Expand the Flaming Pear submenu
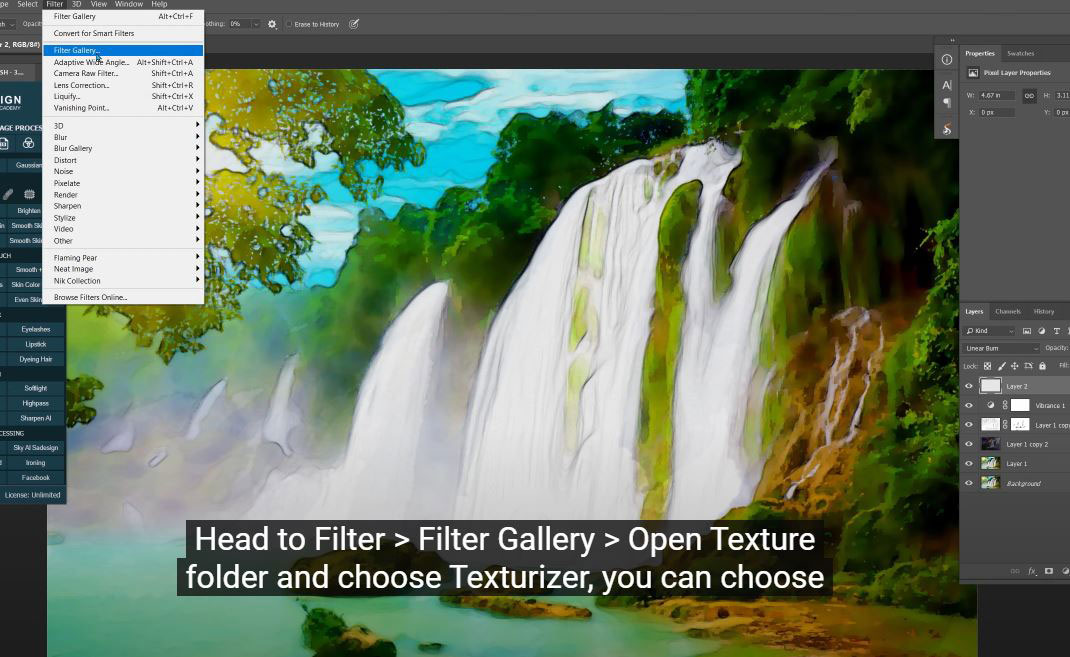This screenshot has height=657, width=1070. coord(124,257)
